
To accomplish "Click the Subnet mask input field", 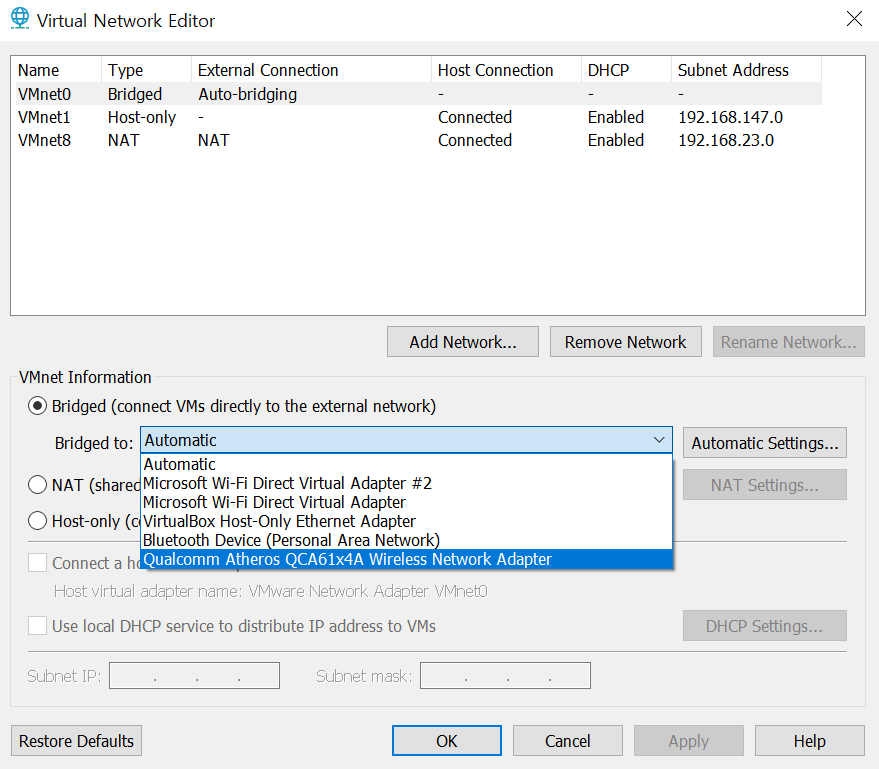I will [506, 675].
